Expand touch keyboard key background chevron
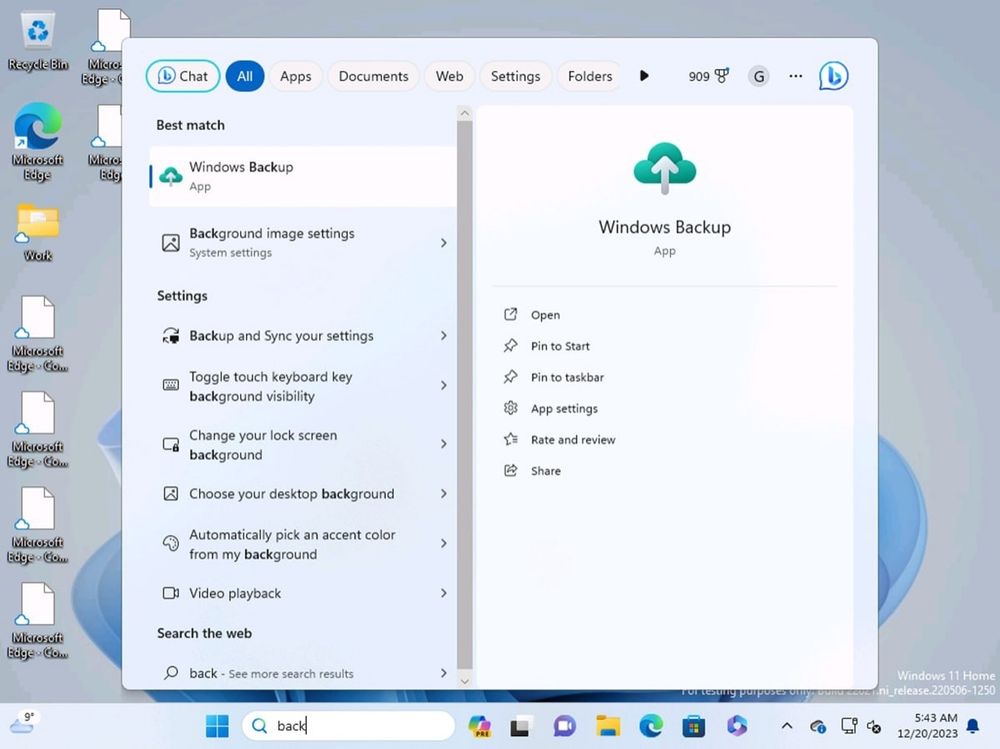 443,385
